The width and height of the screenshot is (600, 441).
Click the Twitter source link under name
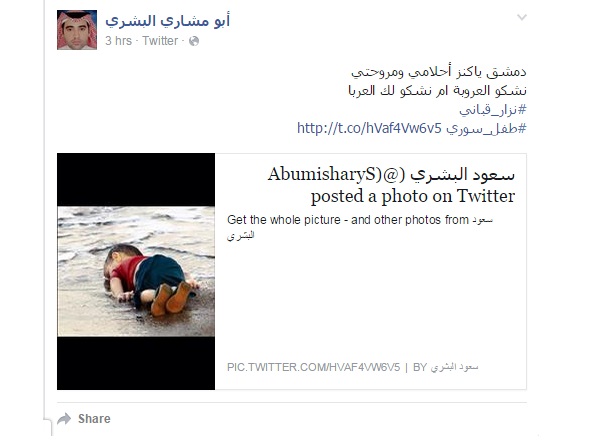[x=160, y=41]
